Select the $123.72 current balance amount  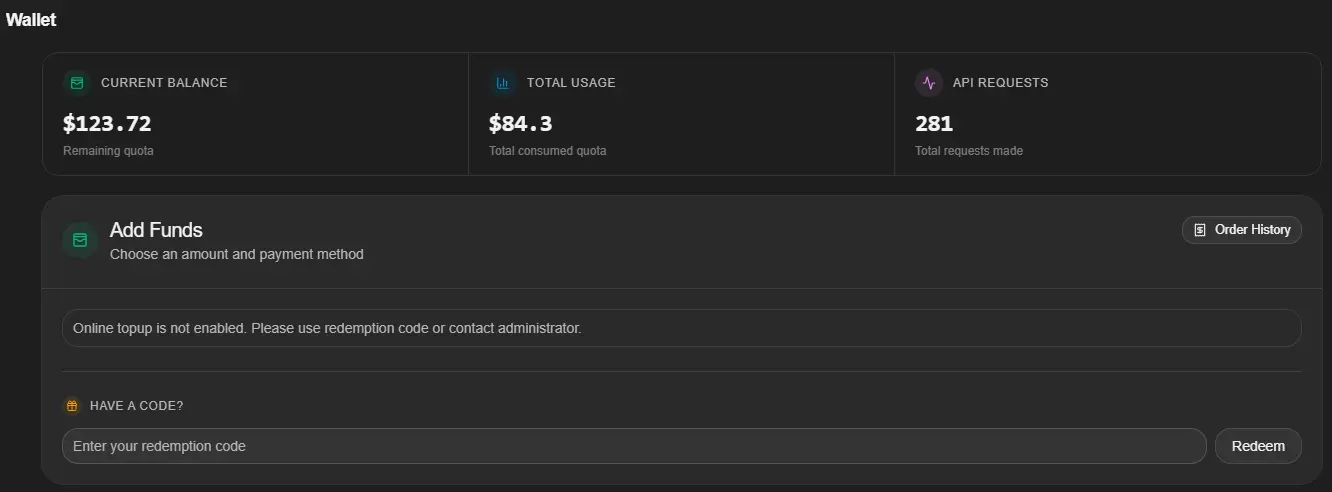coord(107,124)
